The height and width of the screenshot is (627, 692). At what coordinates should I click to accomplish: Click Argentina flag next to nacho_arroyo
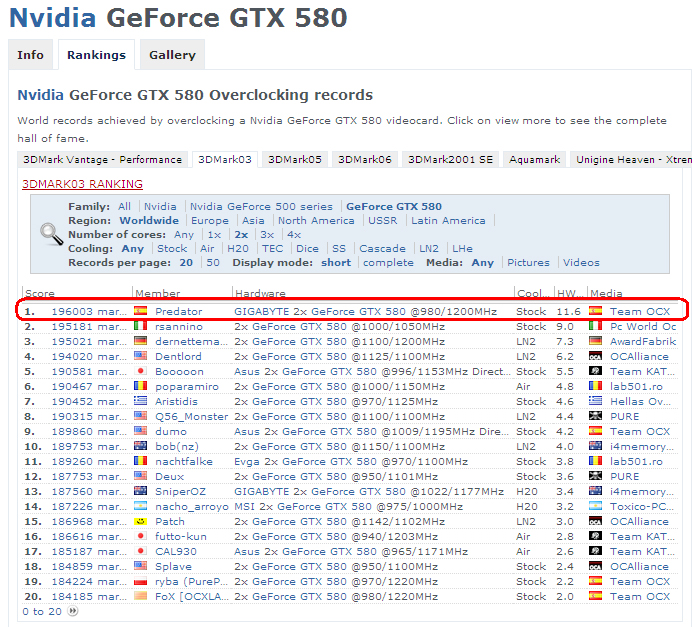pyautogui.click(x=142, y=507)
